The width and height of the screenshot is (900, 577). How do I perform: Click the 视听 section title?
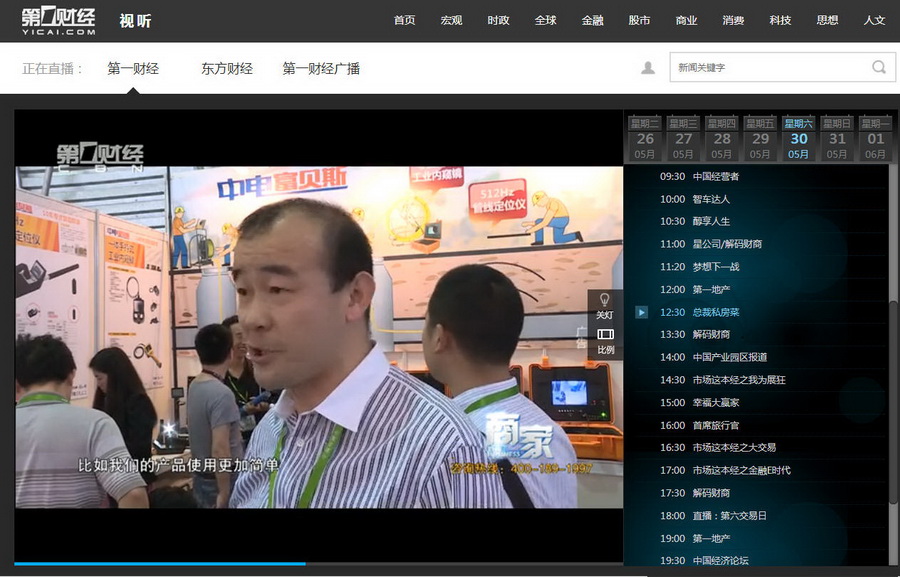tap(135, 21)
